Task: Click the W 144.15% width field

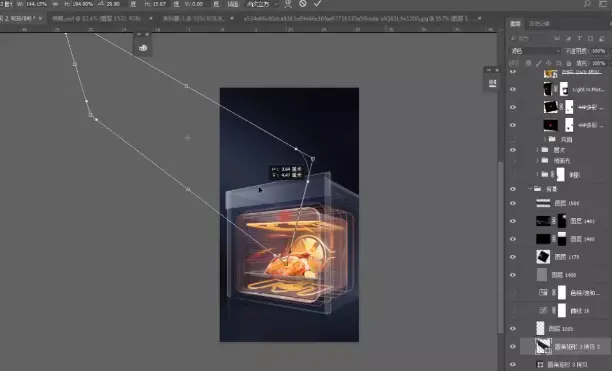Action: (x=36, y=4)
